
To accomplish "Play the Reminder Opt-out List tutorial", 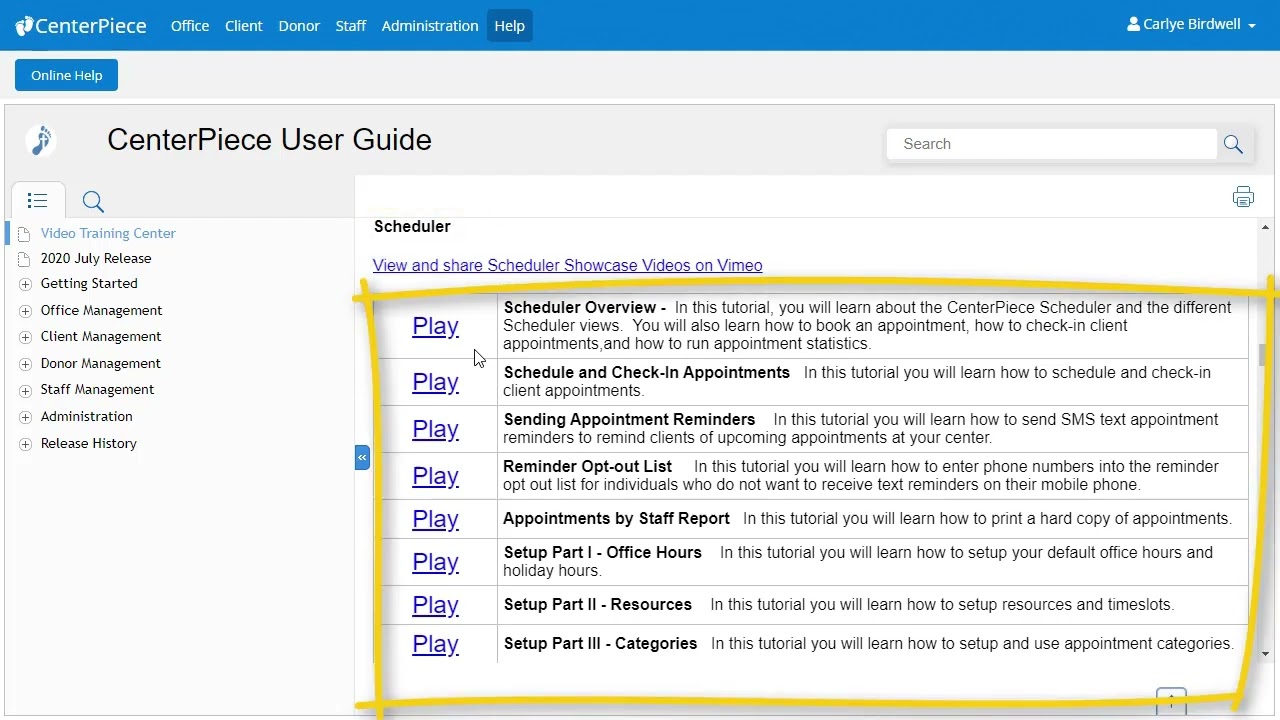I will 435,476.
